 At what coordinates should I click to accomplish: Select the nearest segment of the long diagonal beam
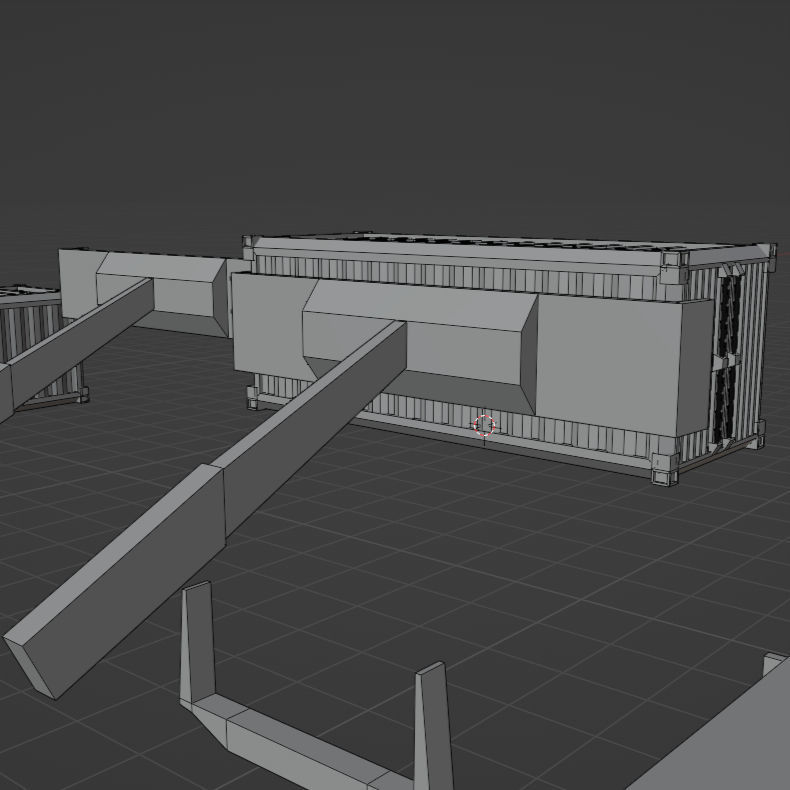(116, 579)
